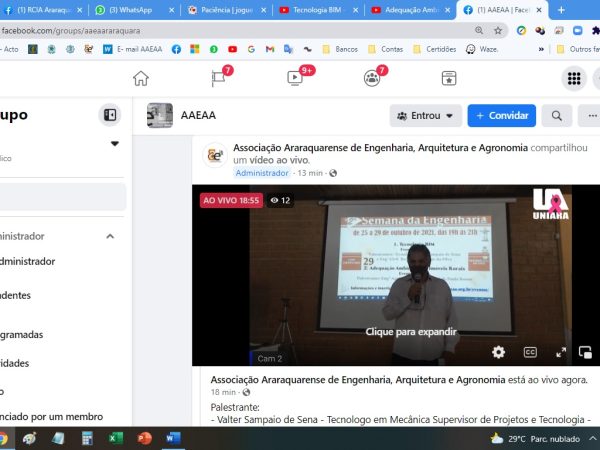Switch to the WhatsApp tab
Viewport: 600px width, 450px height.
tap(130, 10)
